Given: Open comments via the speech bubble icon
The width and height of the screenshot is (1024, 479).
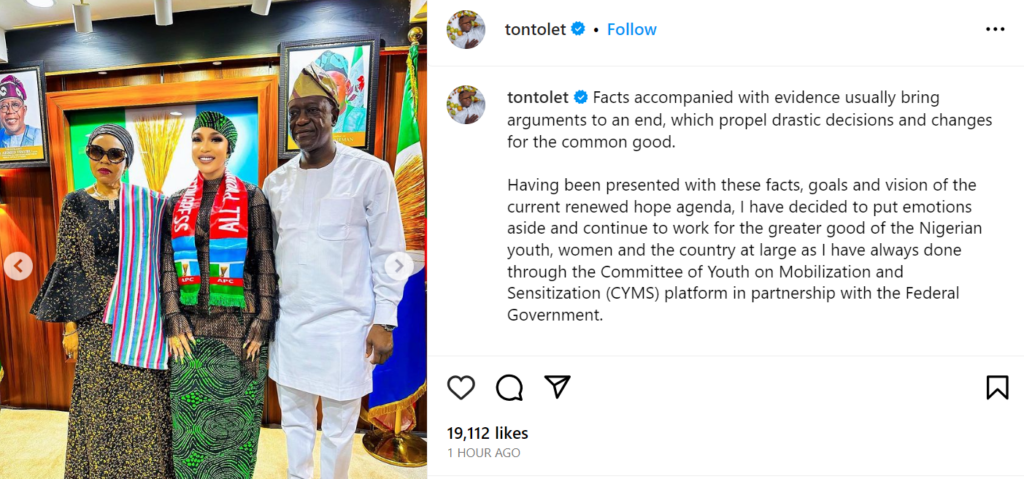Looking at the screenshot, I should click(509, 388).
